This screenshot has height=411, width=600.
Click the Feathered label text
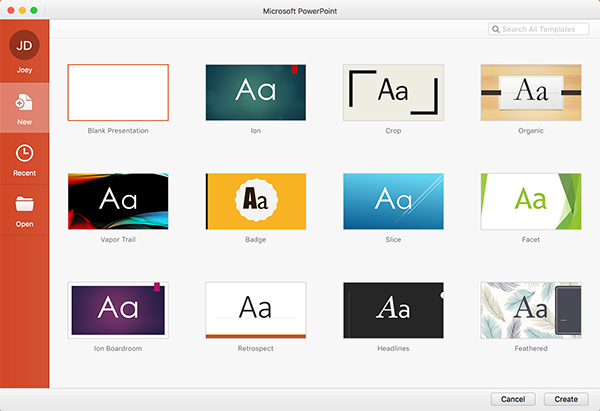(531, 348)
